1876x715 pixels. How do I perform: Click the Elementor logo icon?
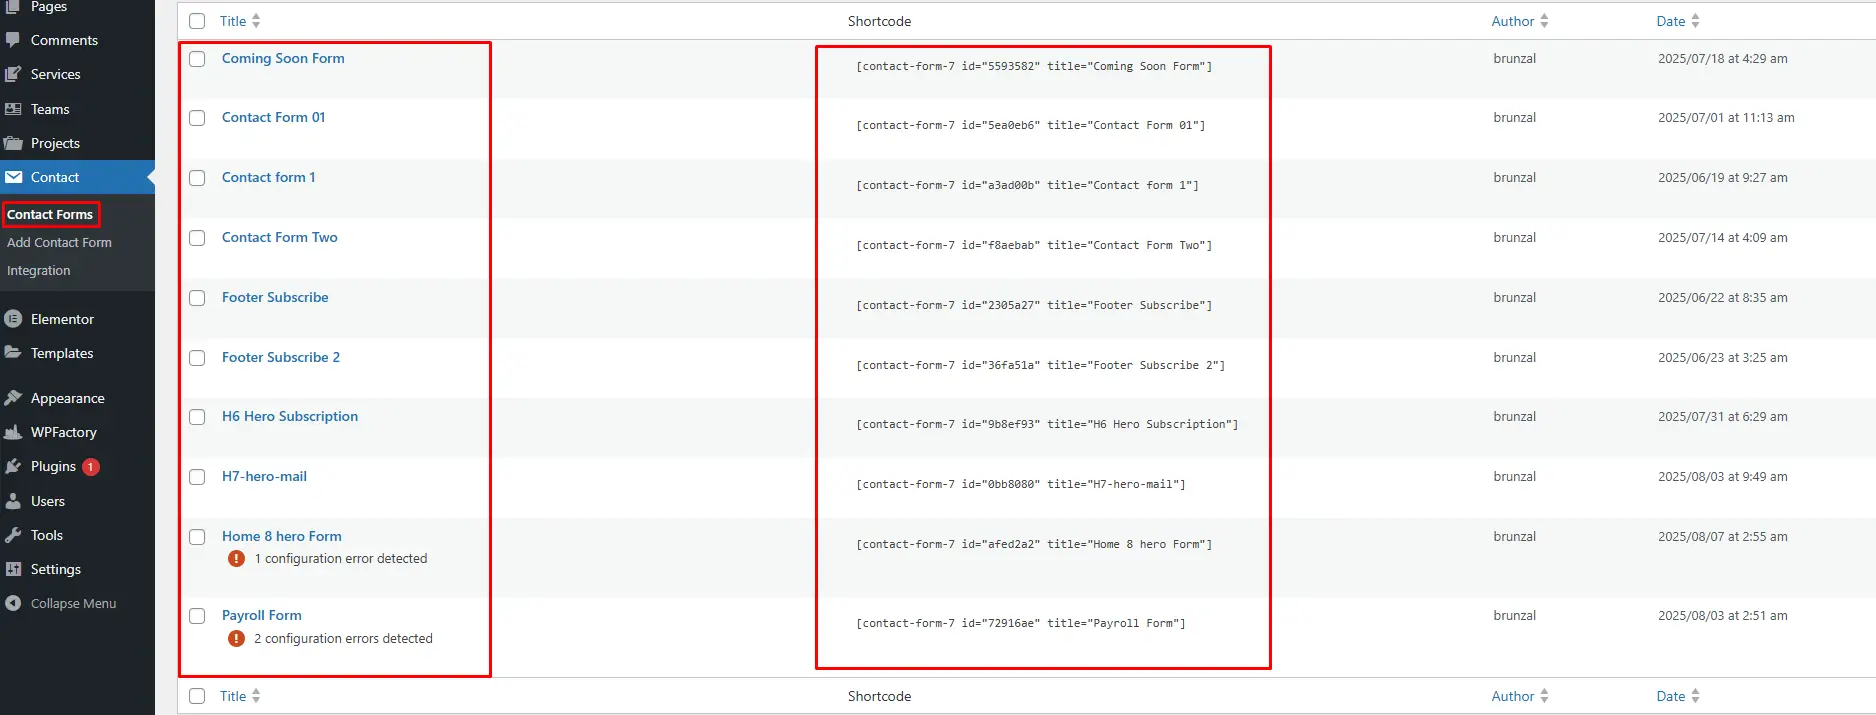click(13, 319)
